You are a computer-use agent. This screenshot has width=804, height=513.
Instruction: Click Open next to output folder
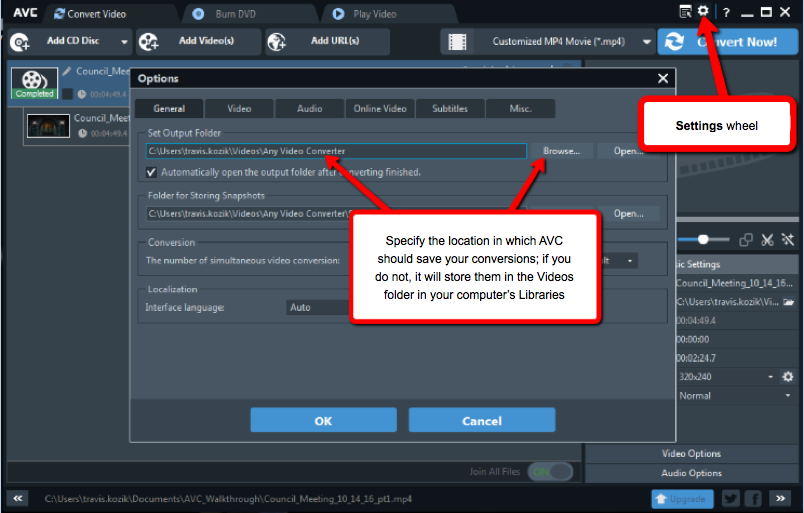click(x=629, y=151)
